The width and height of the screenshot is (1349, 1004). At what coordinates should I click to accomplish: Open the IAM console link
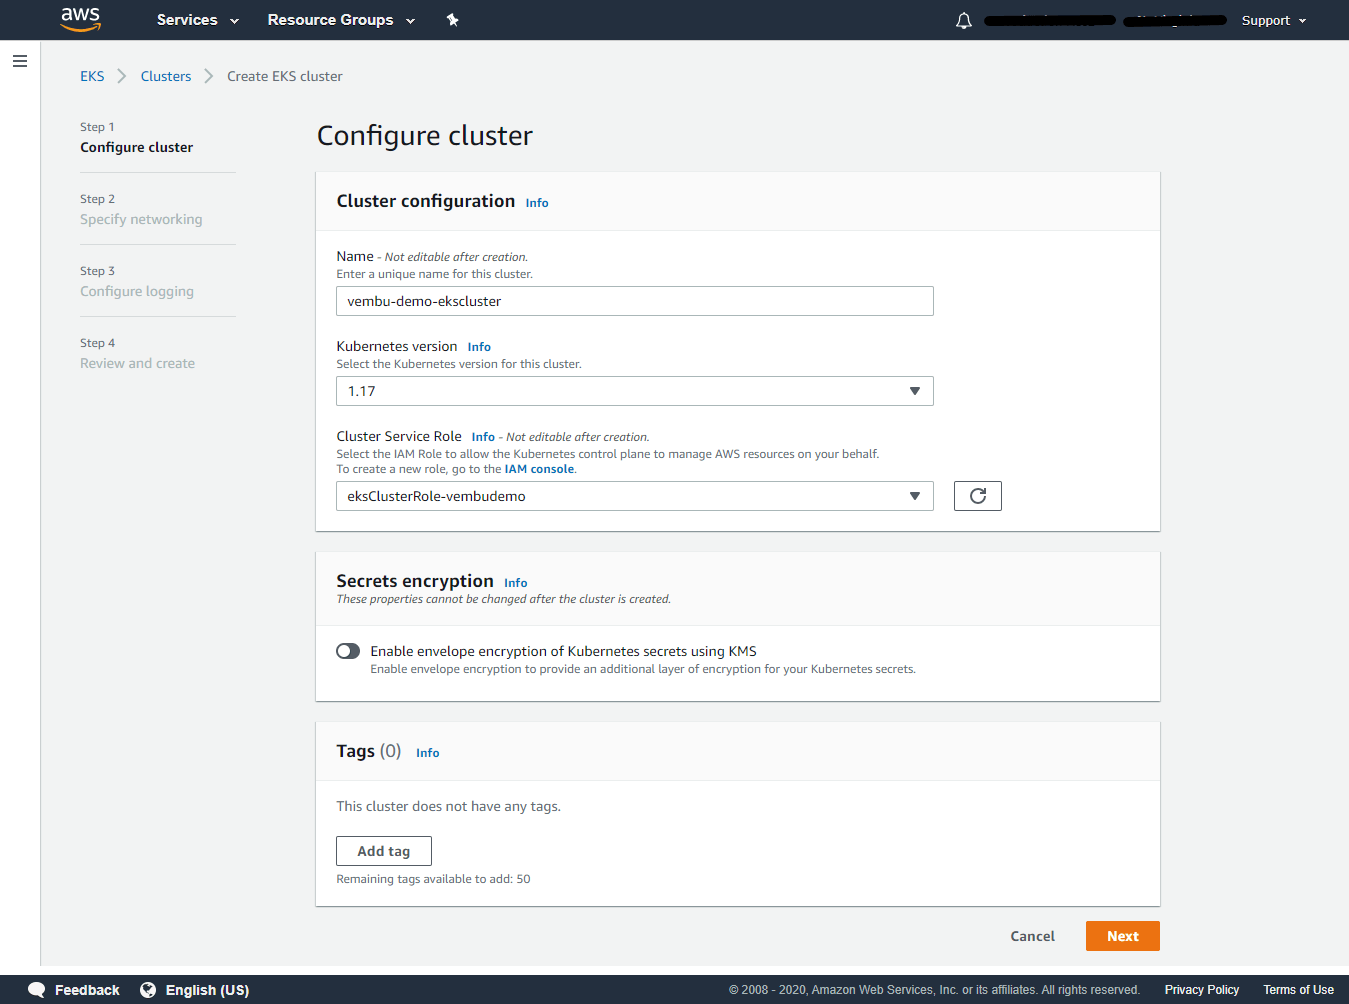[539, 469]
